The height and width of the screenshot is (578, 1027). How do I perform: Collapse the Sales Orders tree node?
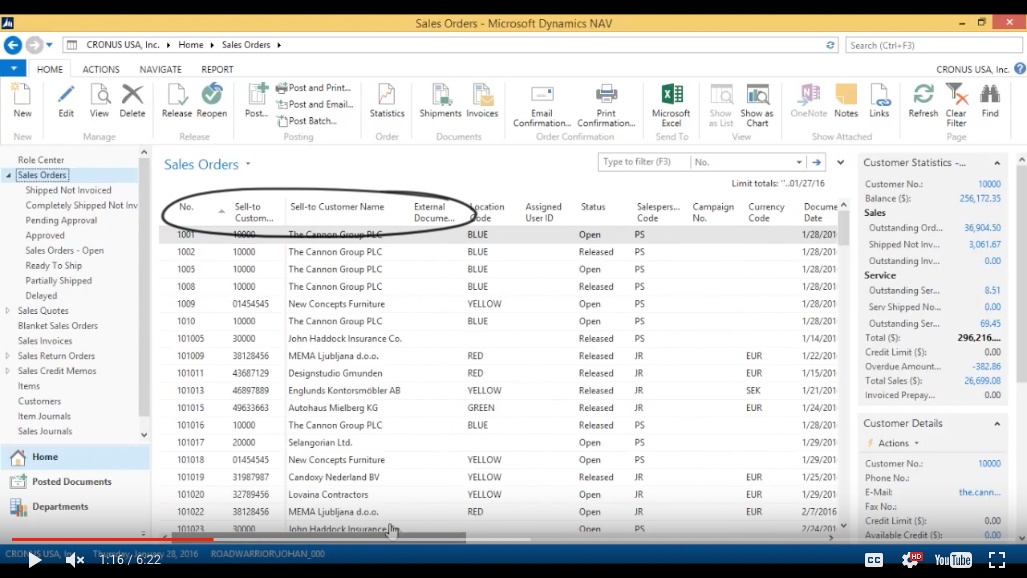(9, 175)
